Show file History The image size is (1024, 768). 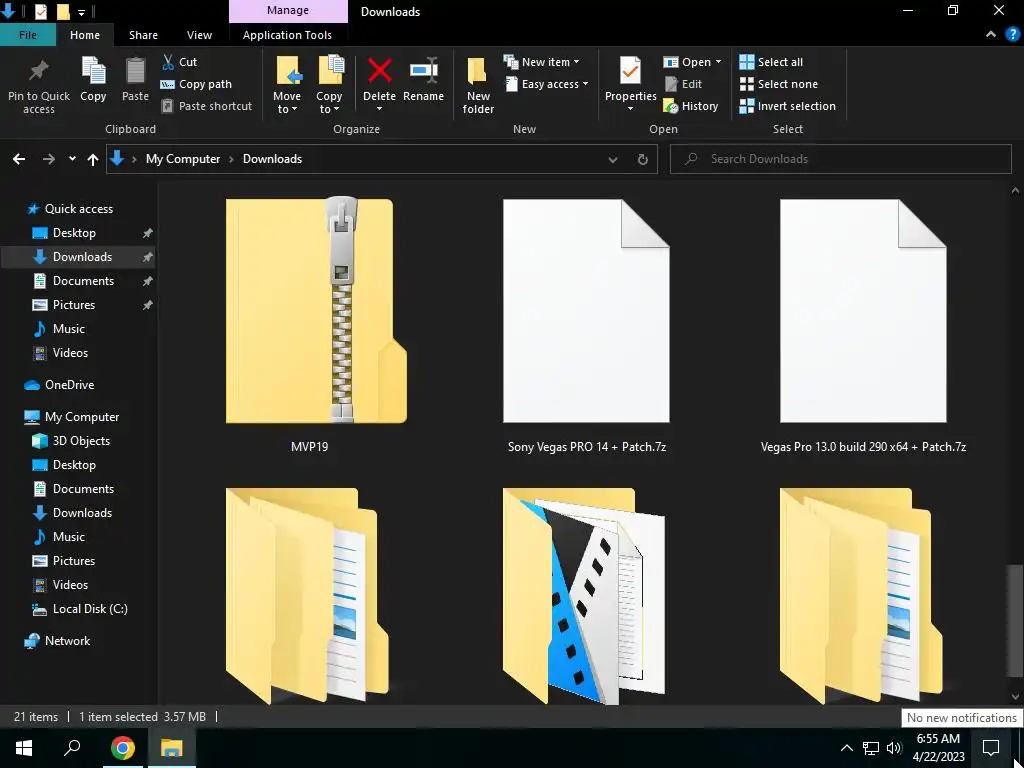point(691,106)
